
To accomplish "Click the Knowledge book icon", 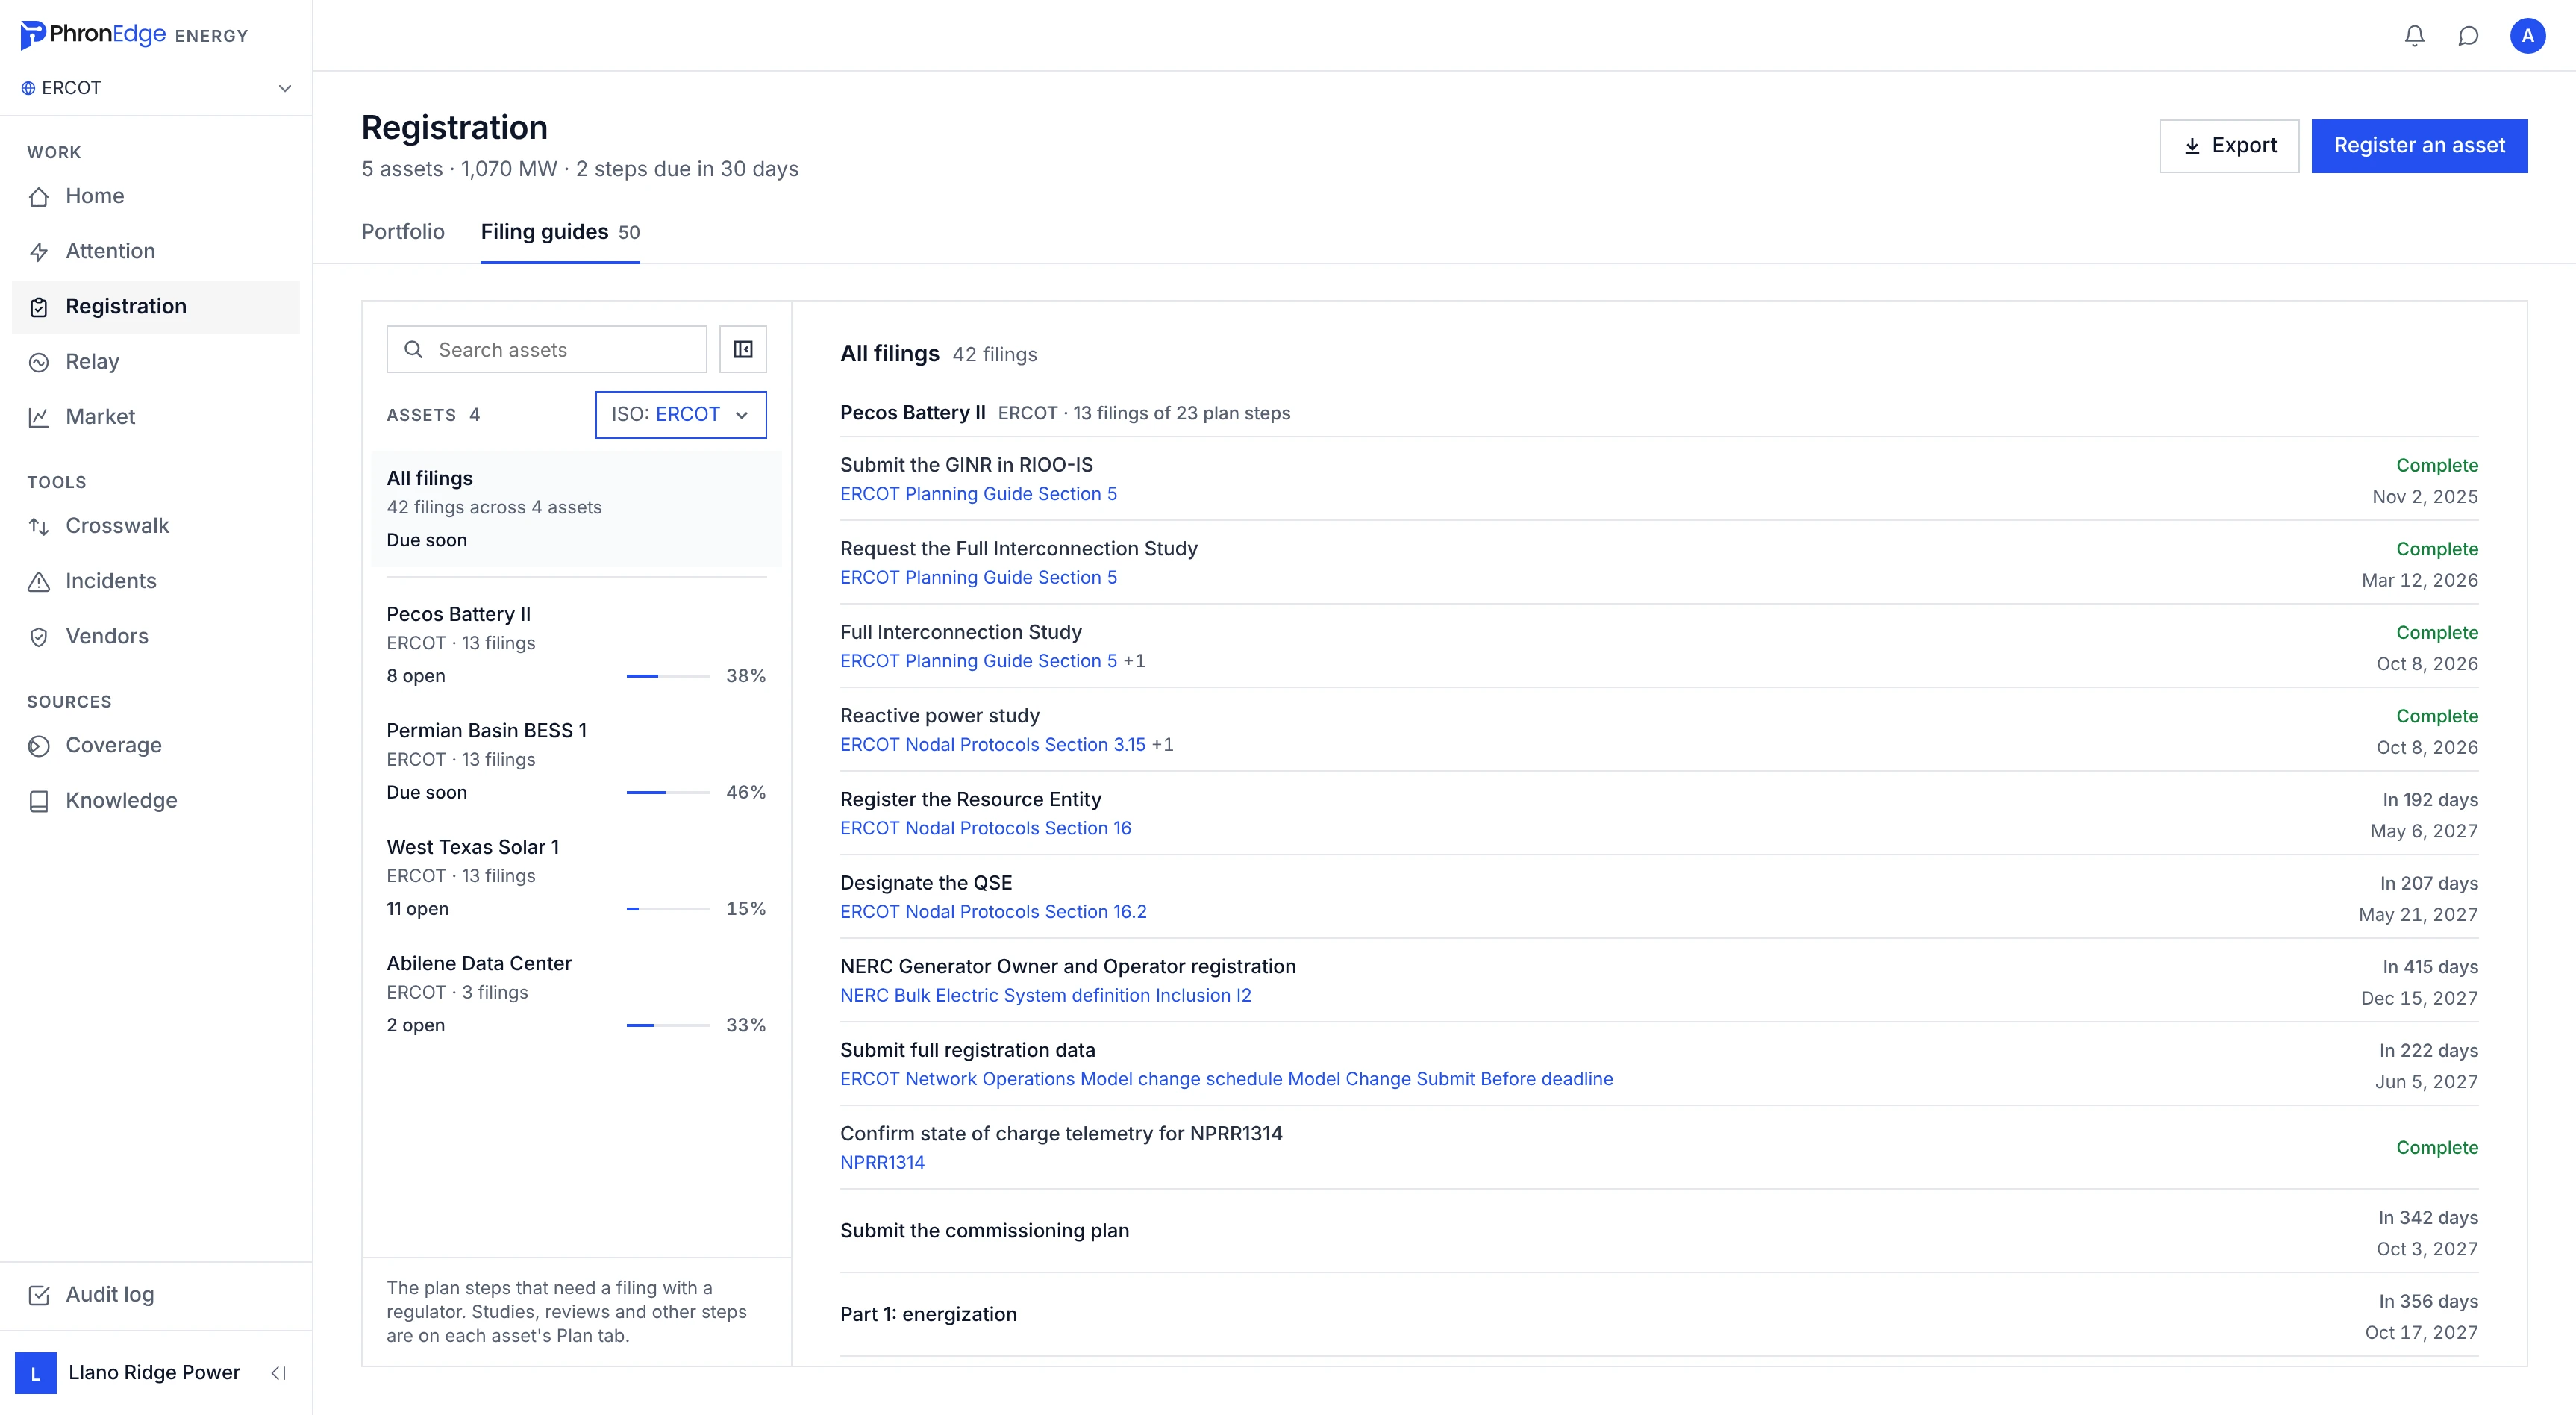I will [x=39, y=801].
